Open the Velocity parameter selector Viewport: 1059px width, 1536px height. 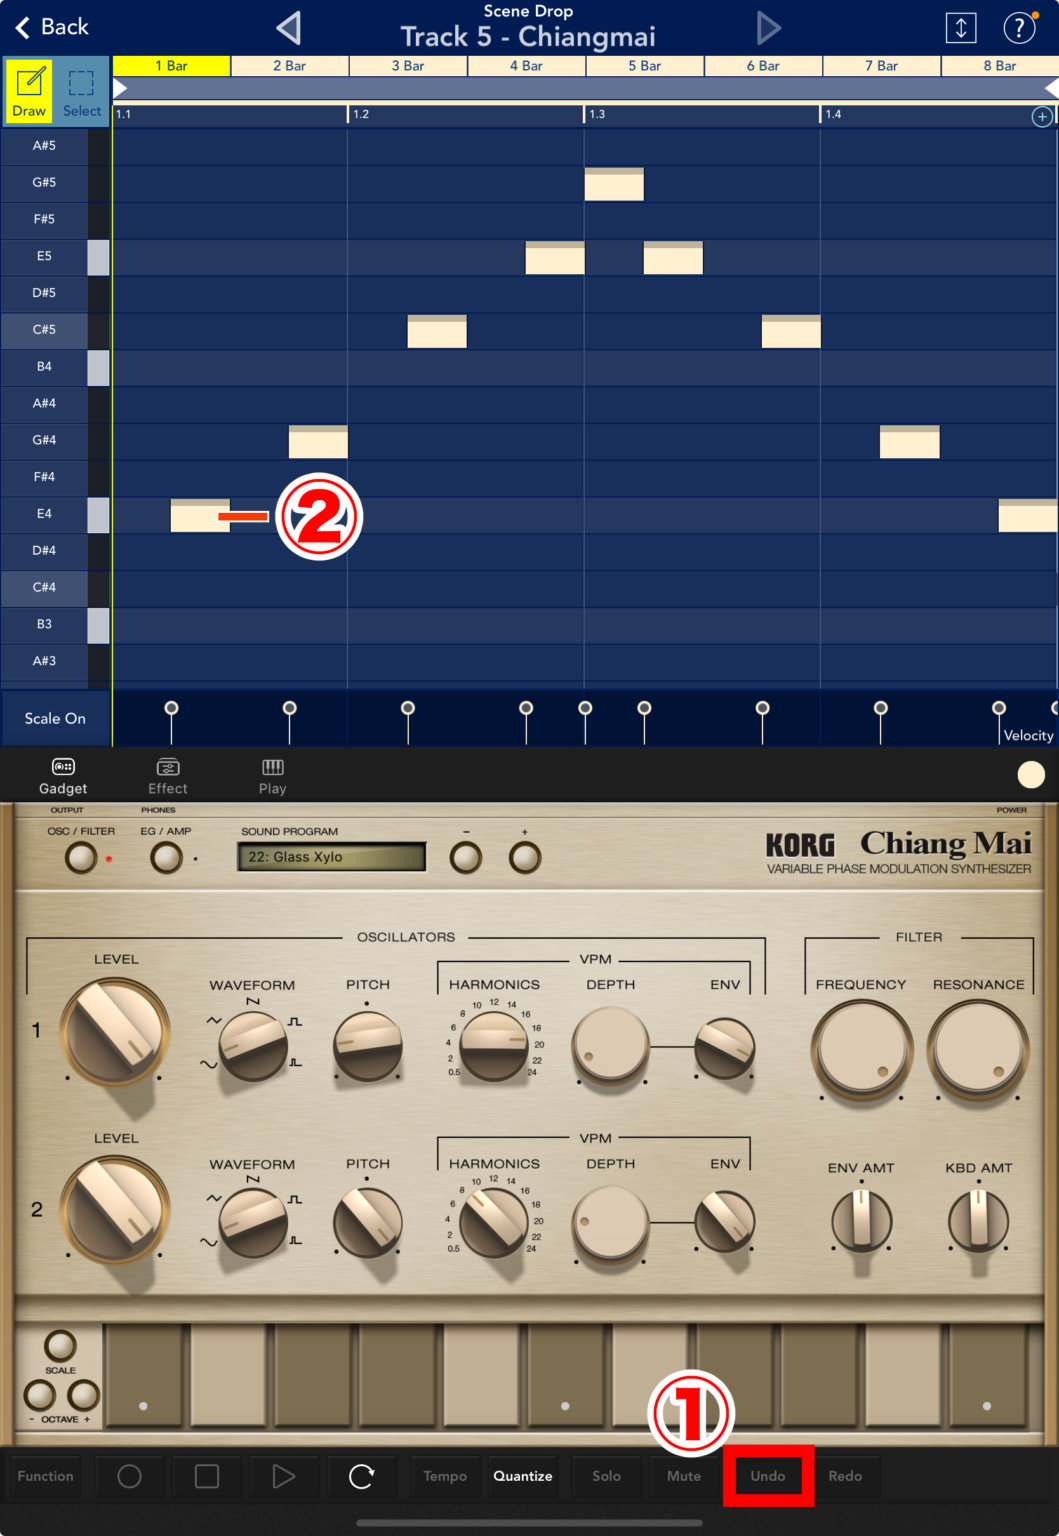1028,735
